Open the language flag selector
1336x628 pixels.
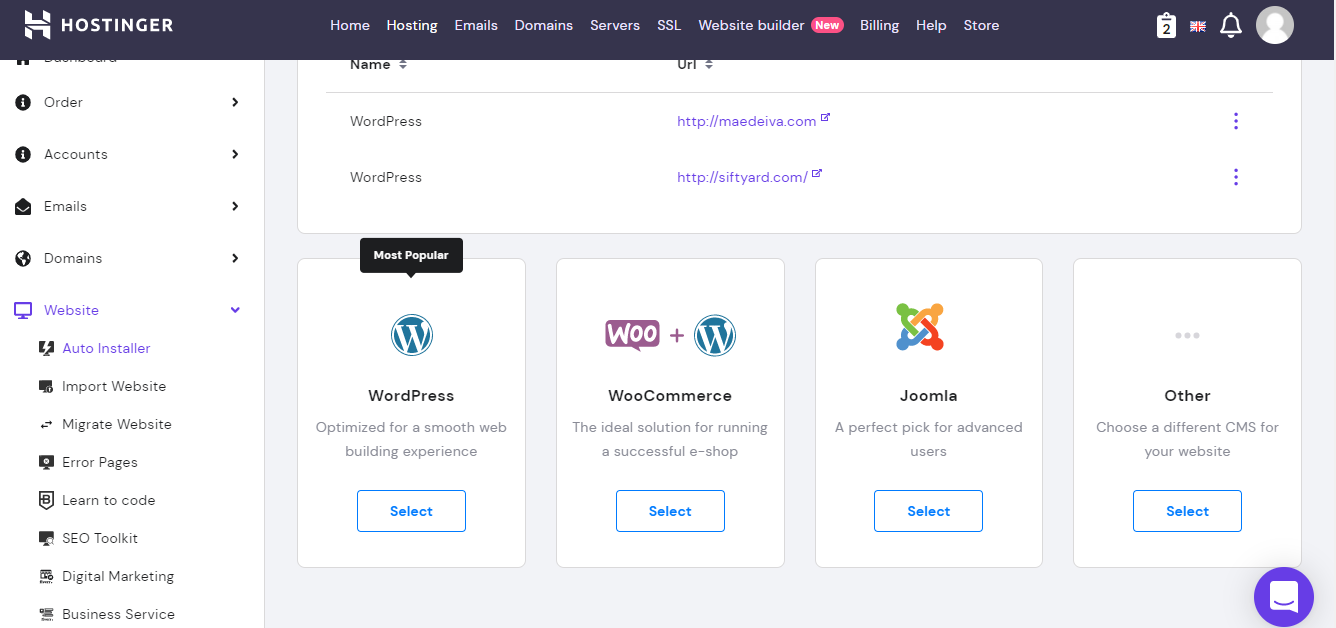click(x=1198, y=27)
